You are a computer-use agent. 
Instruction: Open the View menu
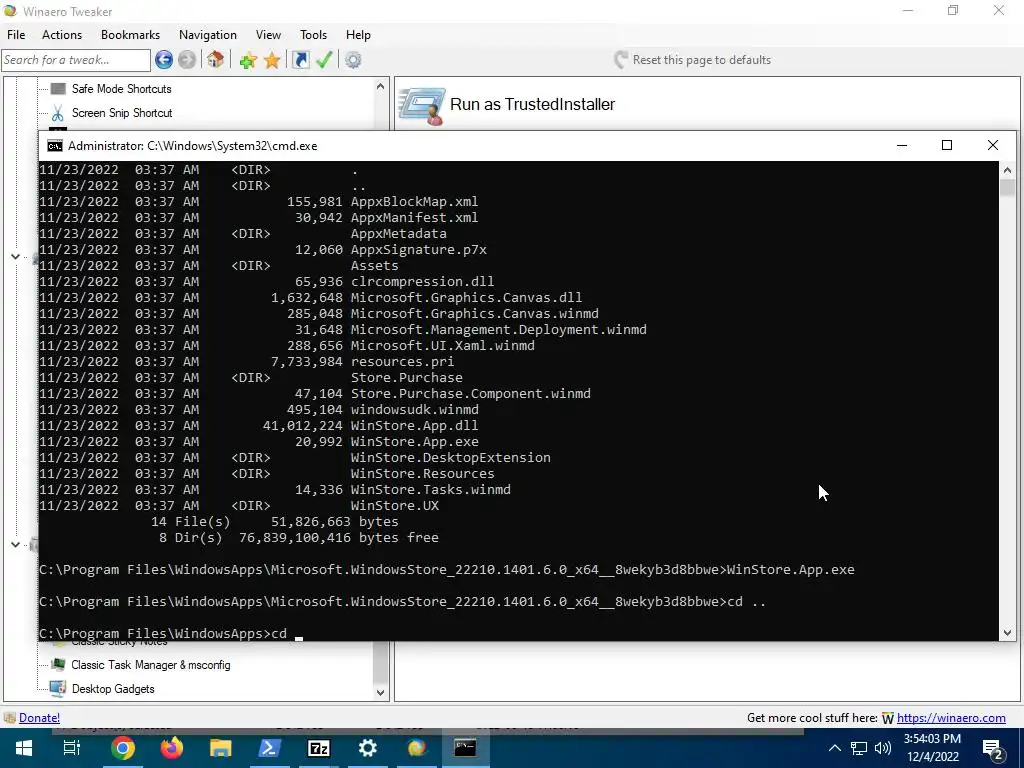coord(268,35)
